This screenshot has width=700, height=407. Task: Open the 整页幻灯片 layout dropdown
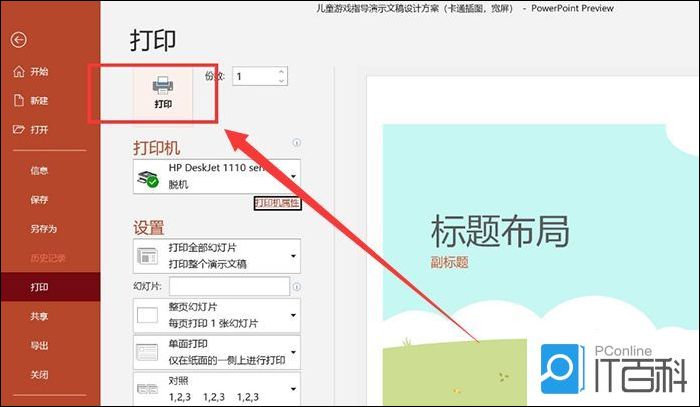tap(217, 315)
